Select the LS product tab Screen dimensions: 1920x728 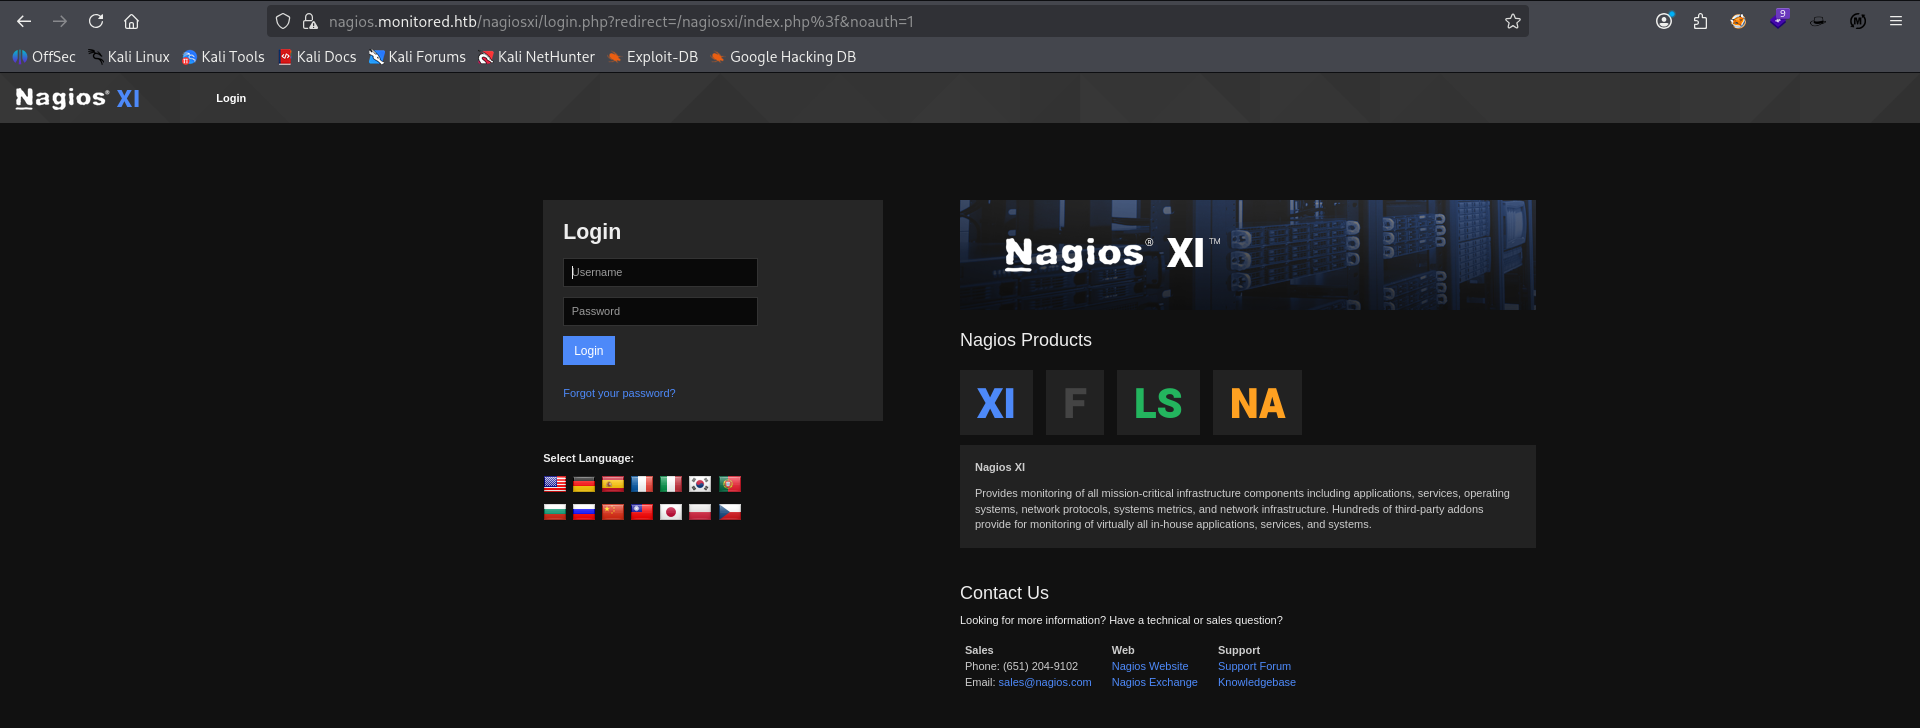point(1158,402)
